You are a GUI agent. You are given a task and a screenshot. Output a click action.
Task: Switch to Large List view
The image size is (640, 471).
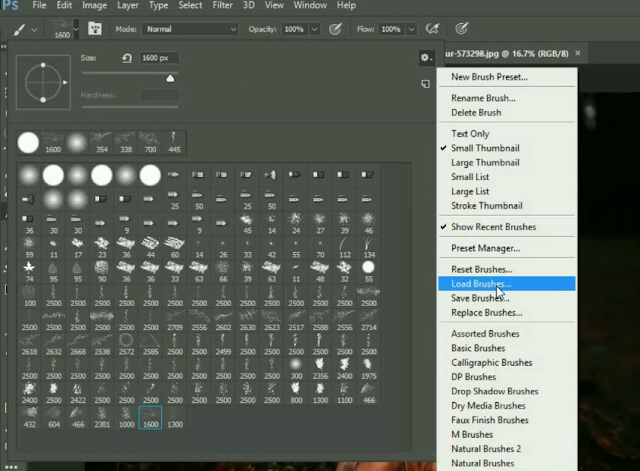(470, 191)
